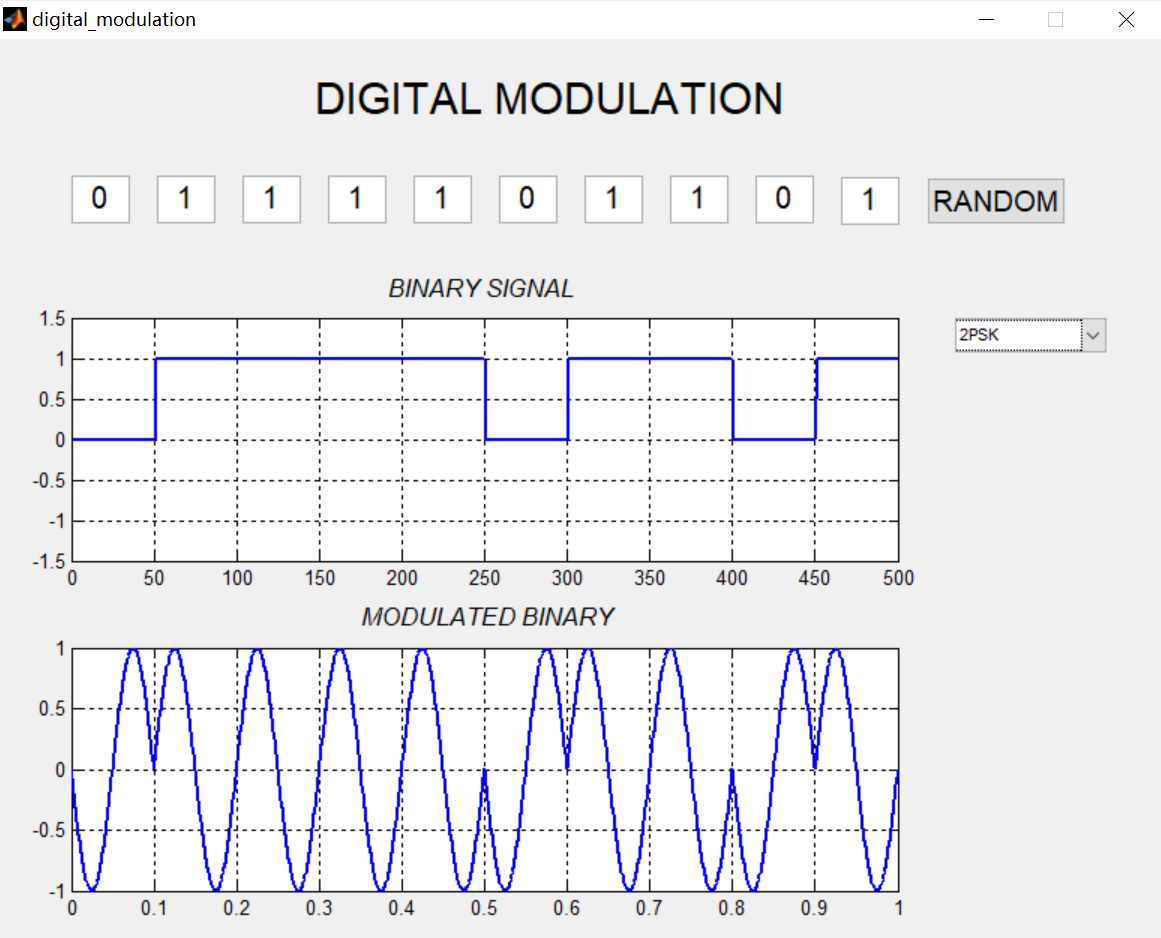Click the 0.2 x-axis label on modulated plot
The width and height of the screenshot is (1161, 938).
click(237, 908)
